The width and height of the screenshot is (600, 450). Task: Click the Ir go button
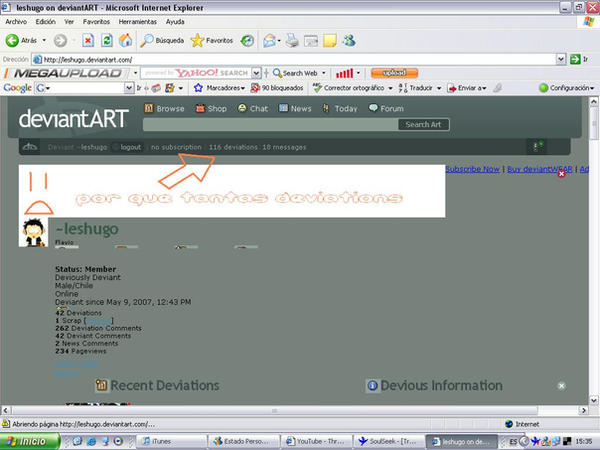(x=579, y=59)
